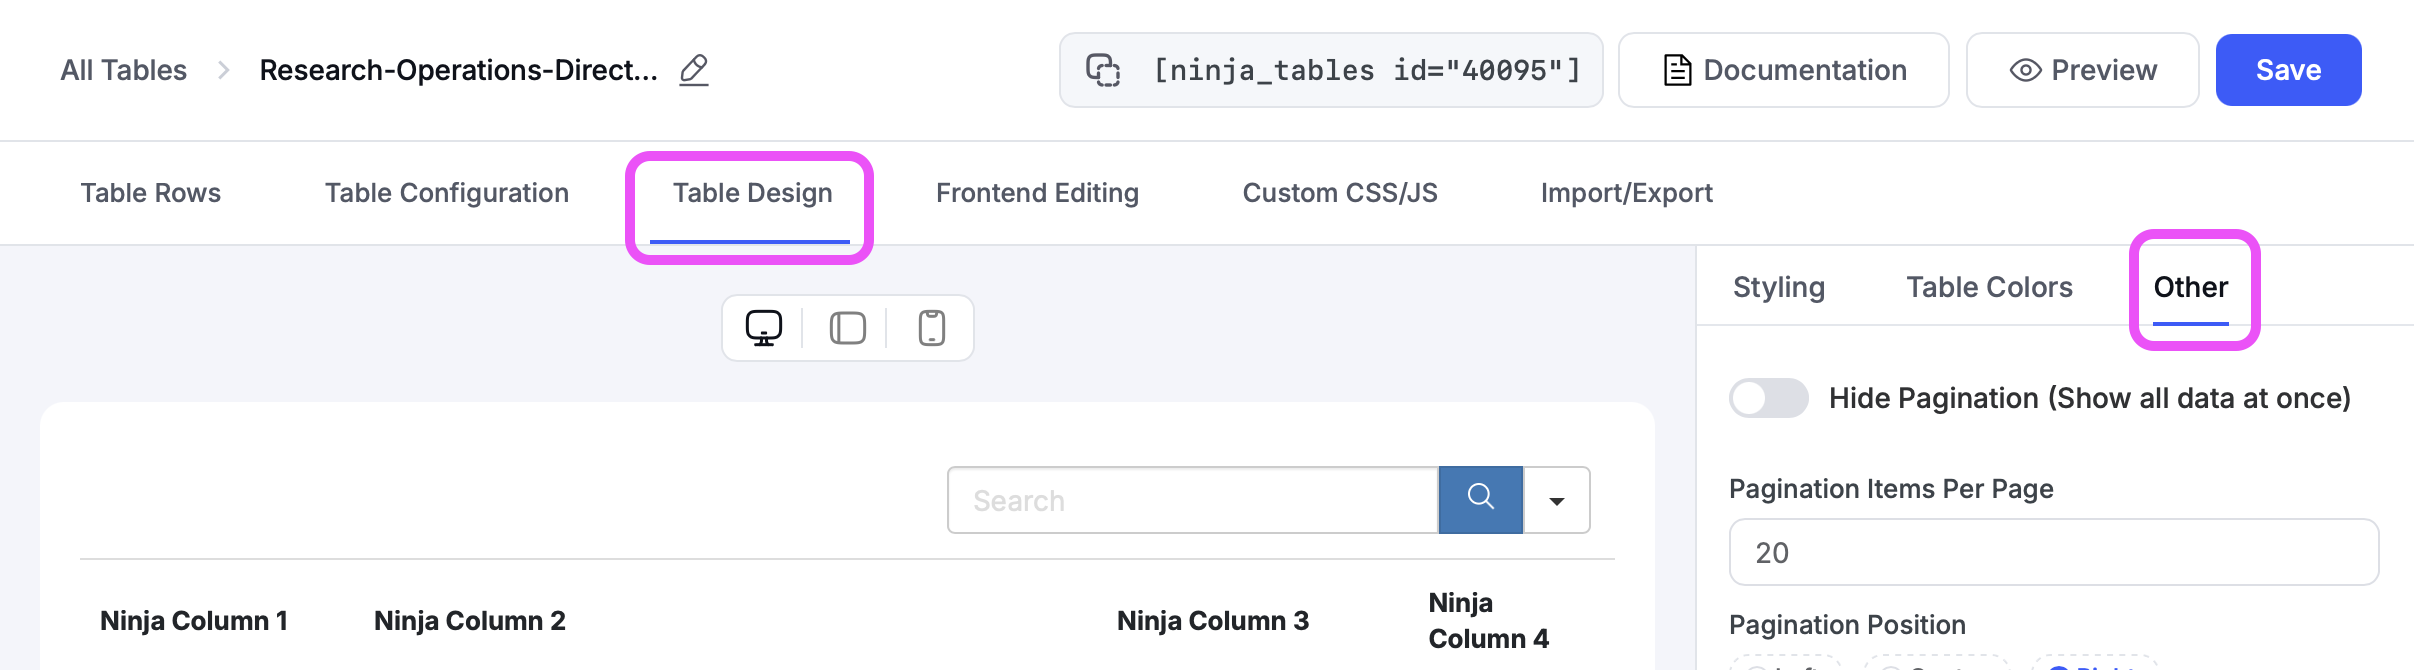Click the pencil icon to rename table
This screenshot has width=2414, height=670.
693,70
